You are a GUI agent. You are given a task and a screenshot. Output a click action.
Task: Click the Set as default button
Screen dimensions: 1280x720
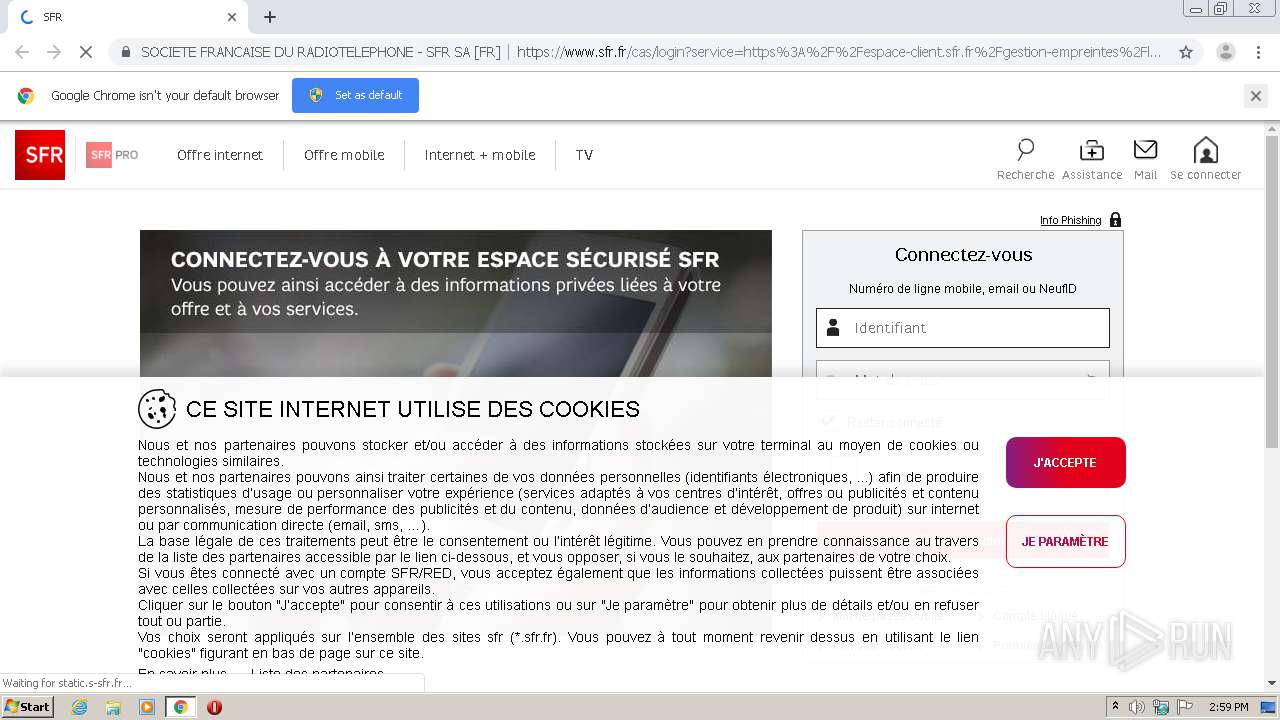point(355,95)
